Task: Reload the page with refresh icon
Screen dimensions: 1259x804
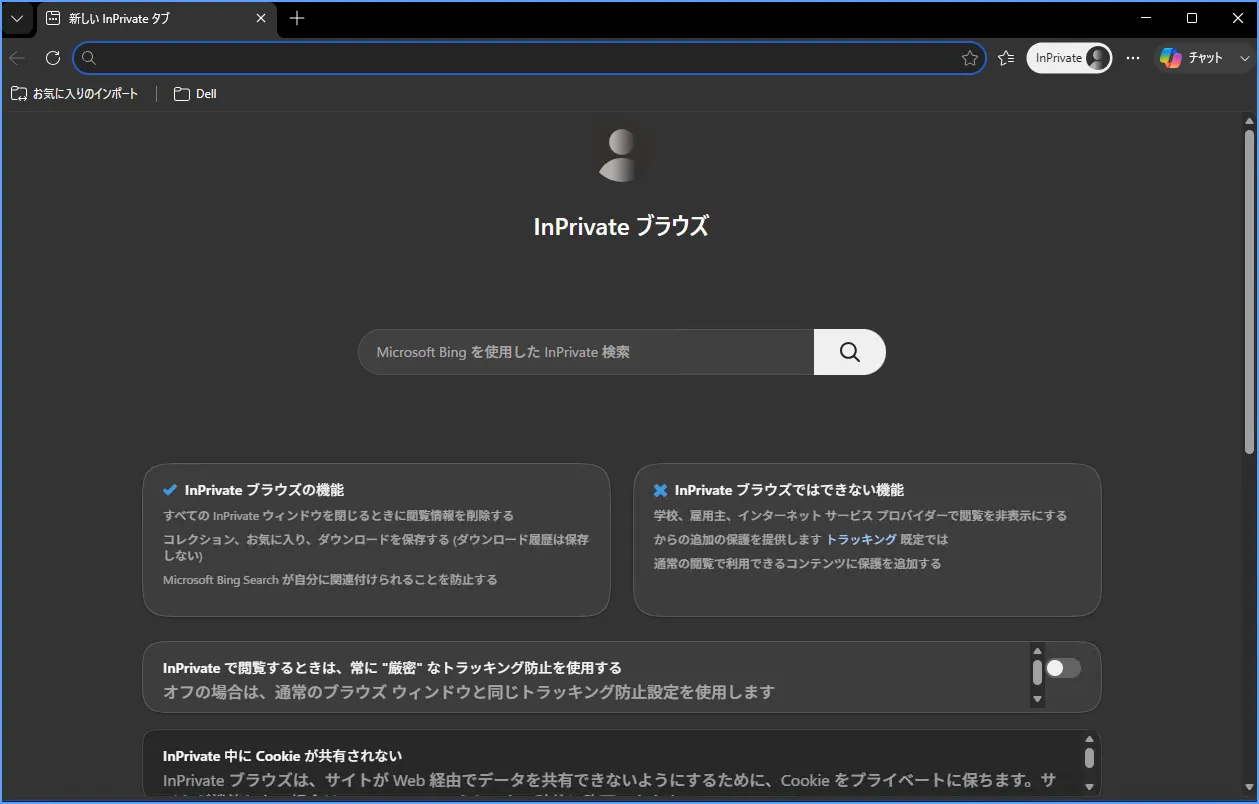Action: click(53, 58)
